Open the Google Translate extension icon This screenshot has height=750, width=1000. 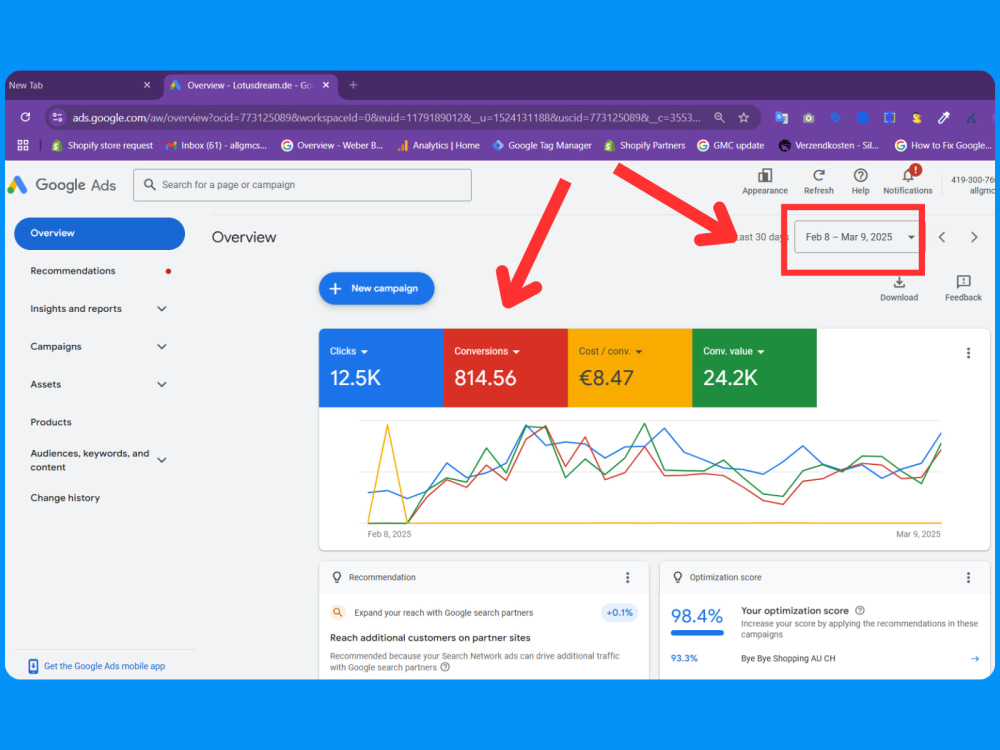[781, 117]
